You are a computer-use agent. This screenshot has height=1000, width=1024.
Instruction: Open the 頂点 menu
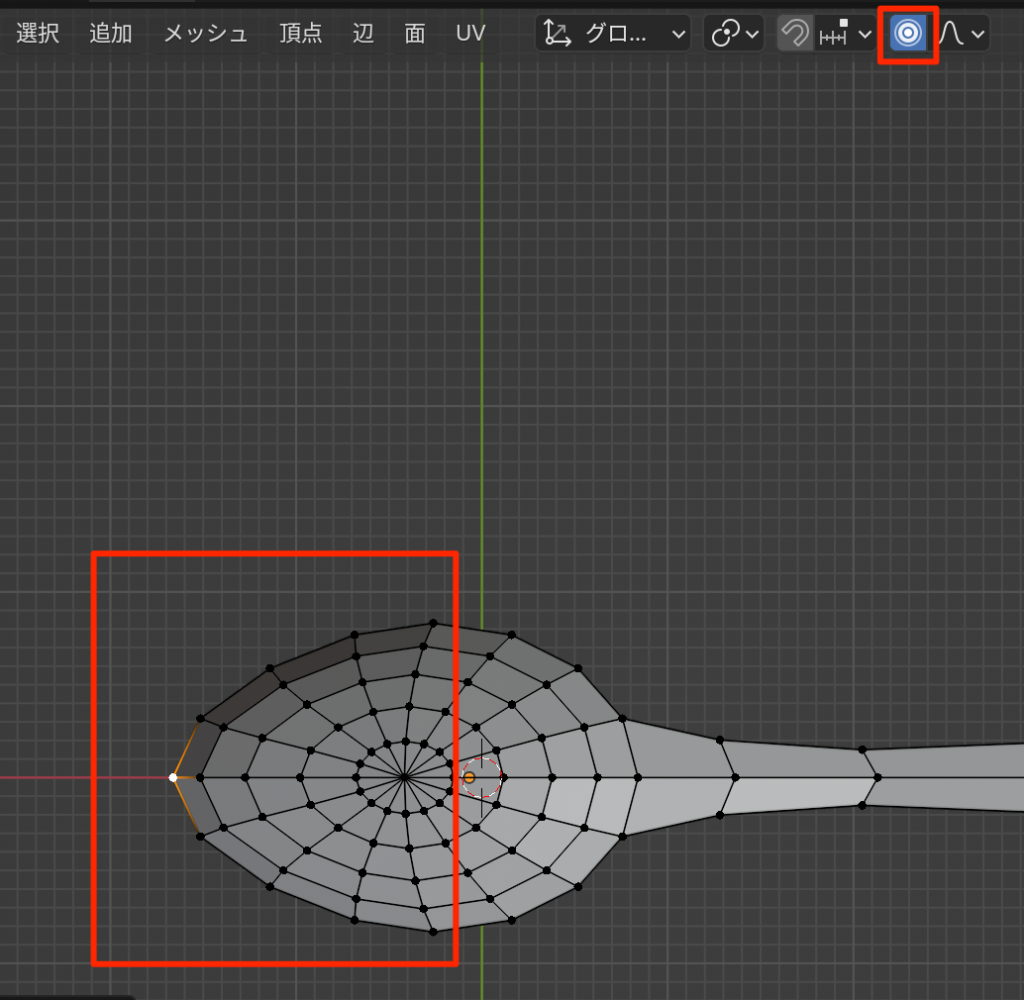(300, 34)
